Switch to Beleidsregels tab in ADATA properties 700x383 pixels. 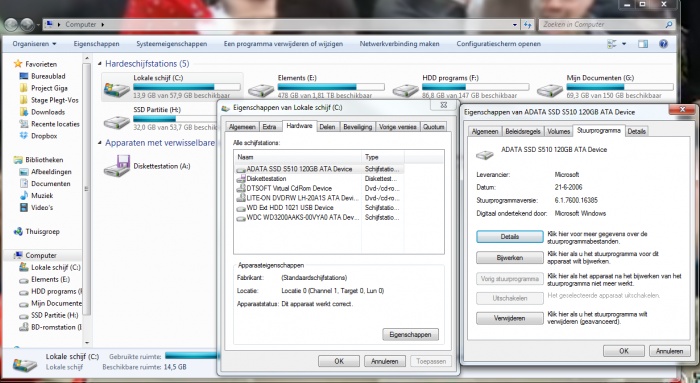click(522, 132)
